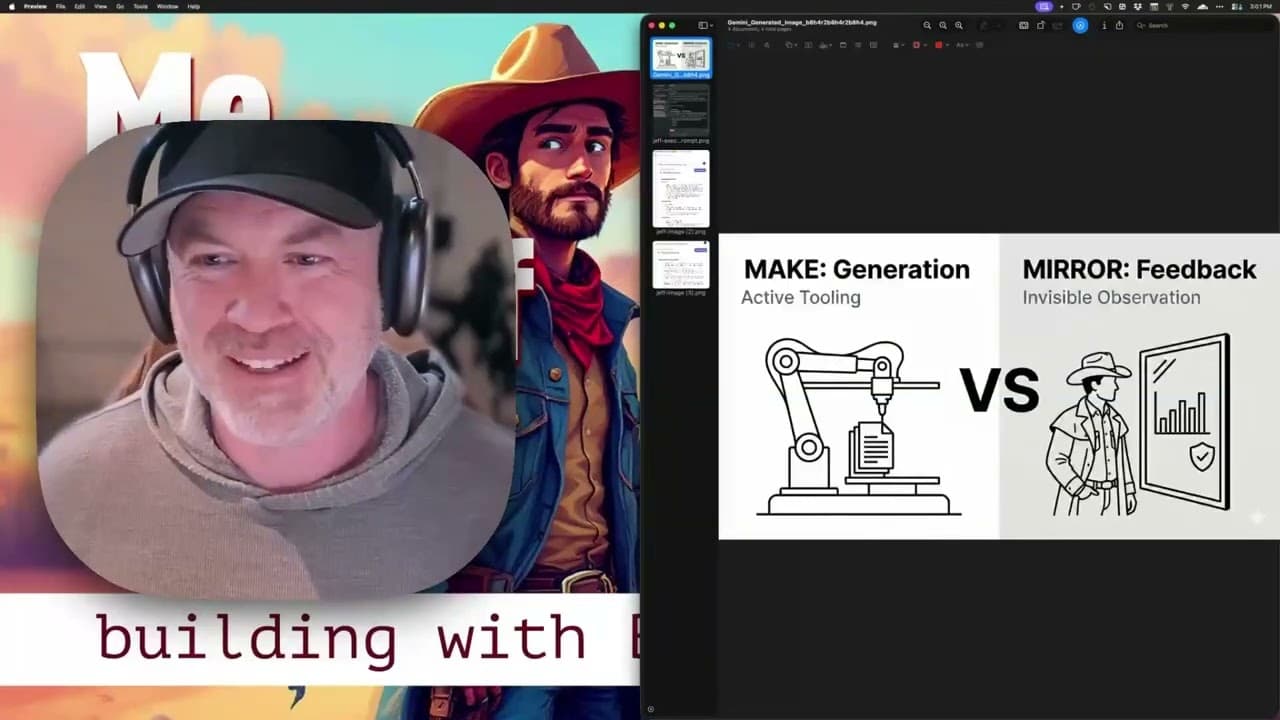The height and width of the screenshot is (720, 1280).
Task: Select the last thumbnail in the sidebar
Action: tap(681, 265)
